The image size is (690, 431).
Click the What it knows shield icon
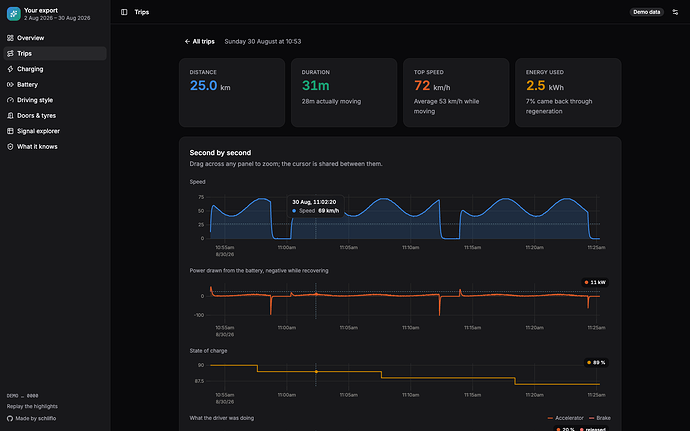pyautogui.click(x=10, y=147)
